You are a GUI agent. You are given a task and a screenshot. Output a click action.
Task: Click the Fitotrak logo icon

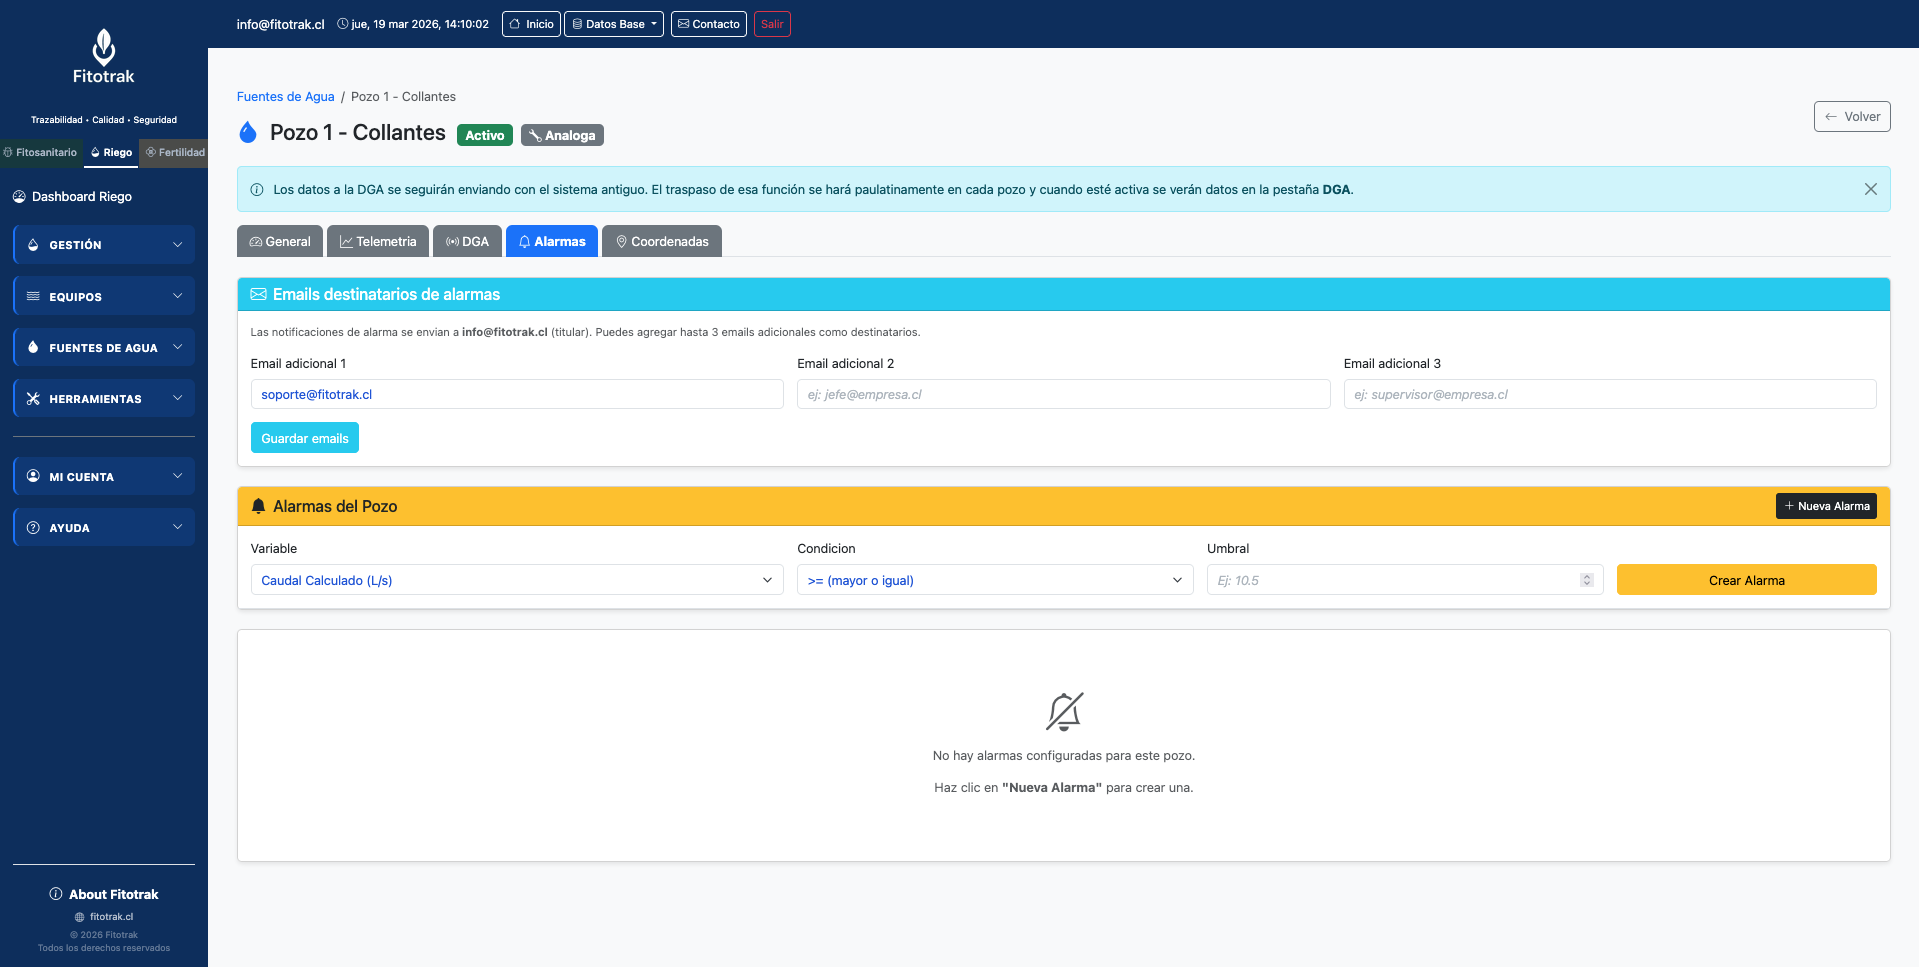104,47
